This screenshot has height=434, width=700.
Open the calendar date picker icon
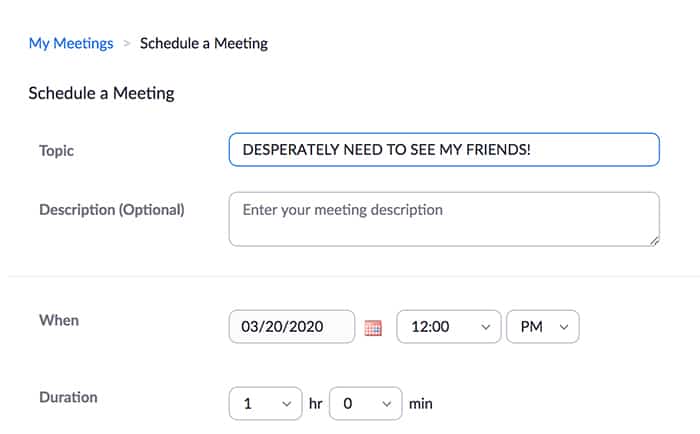tap(373, 328)
